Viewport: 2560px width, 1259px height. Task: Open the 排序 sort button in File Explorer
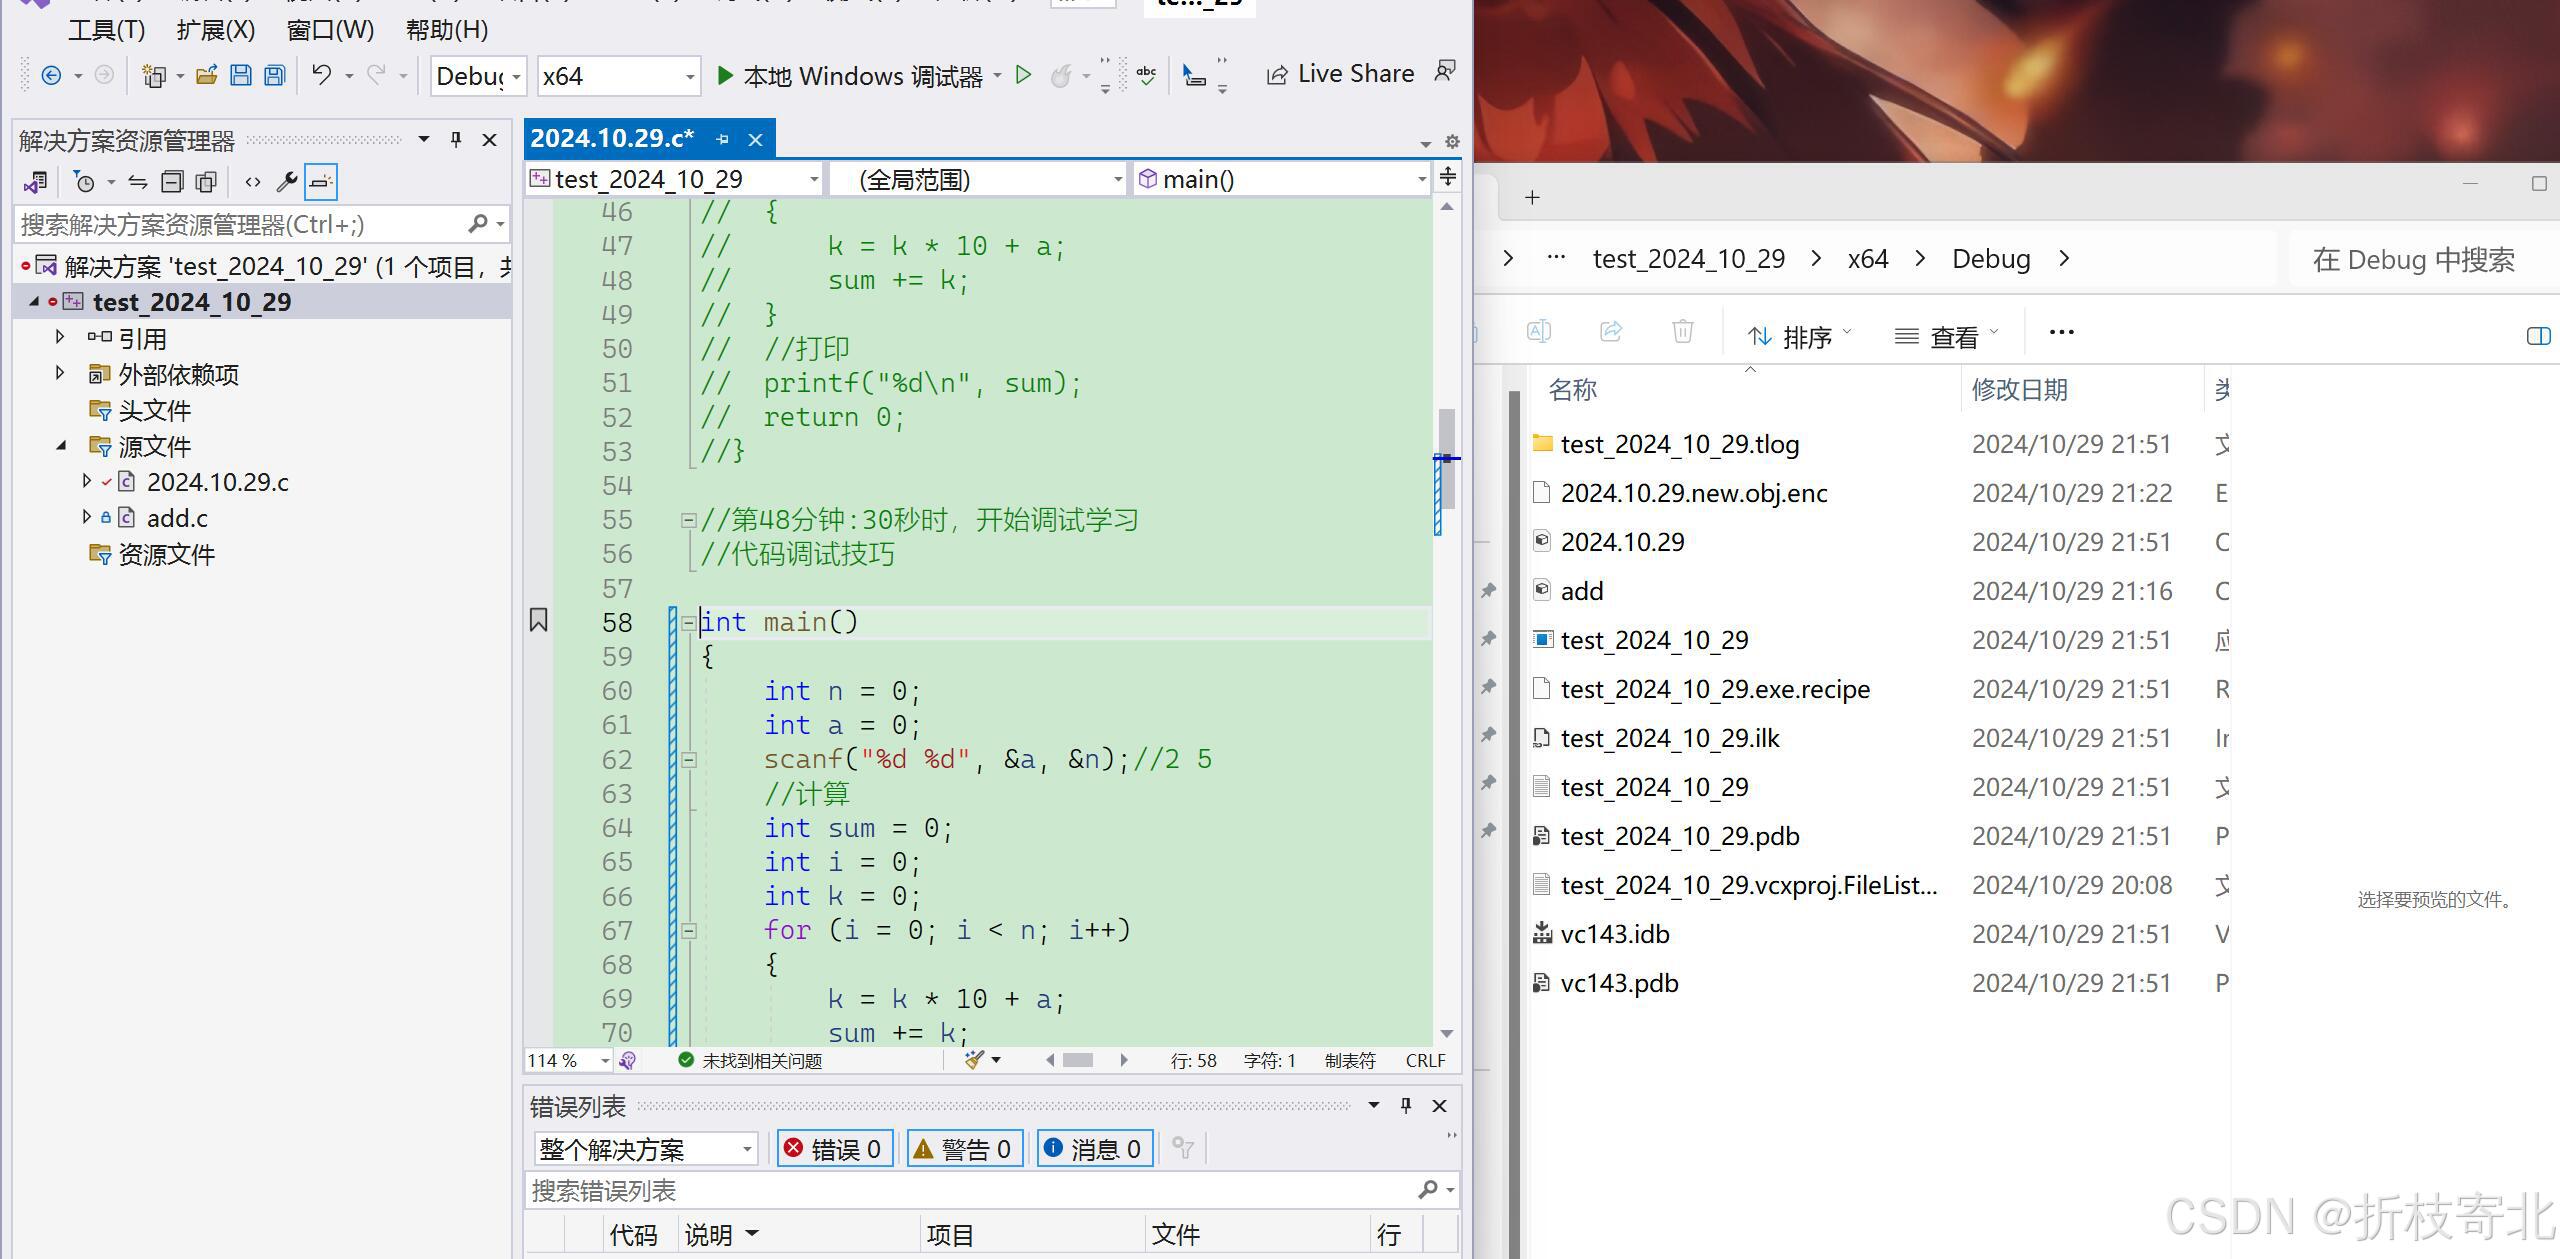tap(1799, 336)
